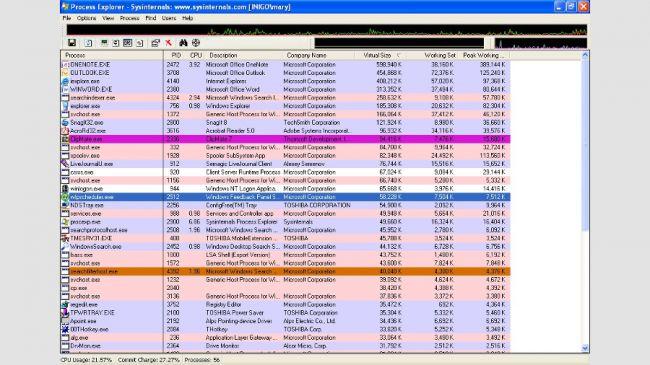This screenshot has height=365, width=650.
Task: Select the lsass.exe process row
Action: (286, 255)
